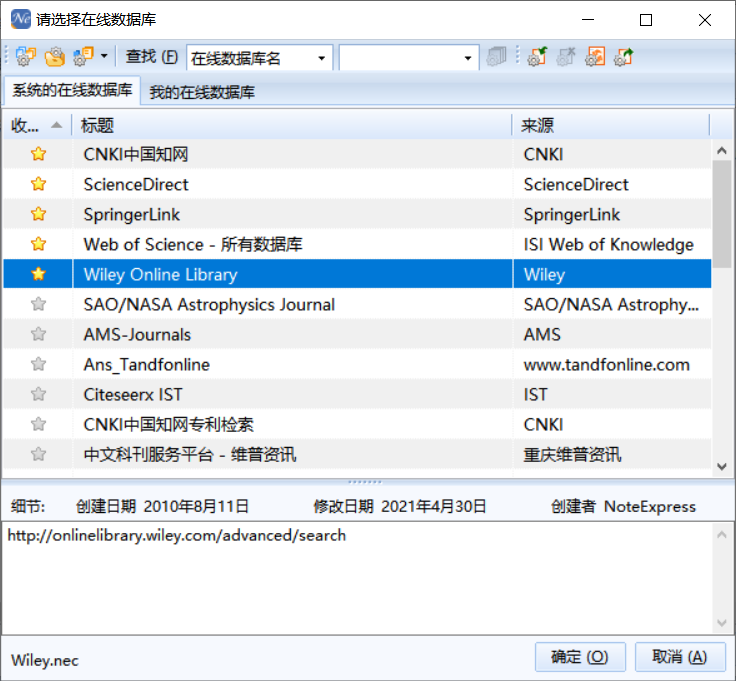736x681 pixels.
Task: Click the grayed stacked pages search icon
Action: [496, 57]
